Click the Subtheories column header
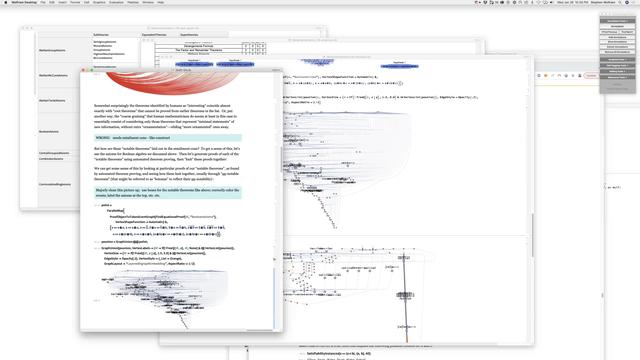Viewport: 640px width, 360px height. 101,35
